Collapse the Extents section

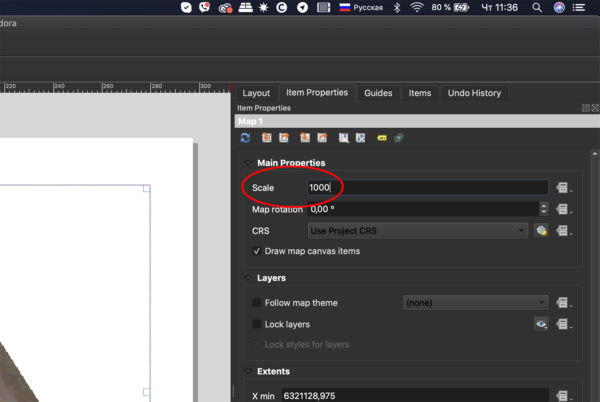tap(248, 371)
